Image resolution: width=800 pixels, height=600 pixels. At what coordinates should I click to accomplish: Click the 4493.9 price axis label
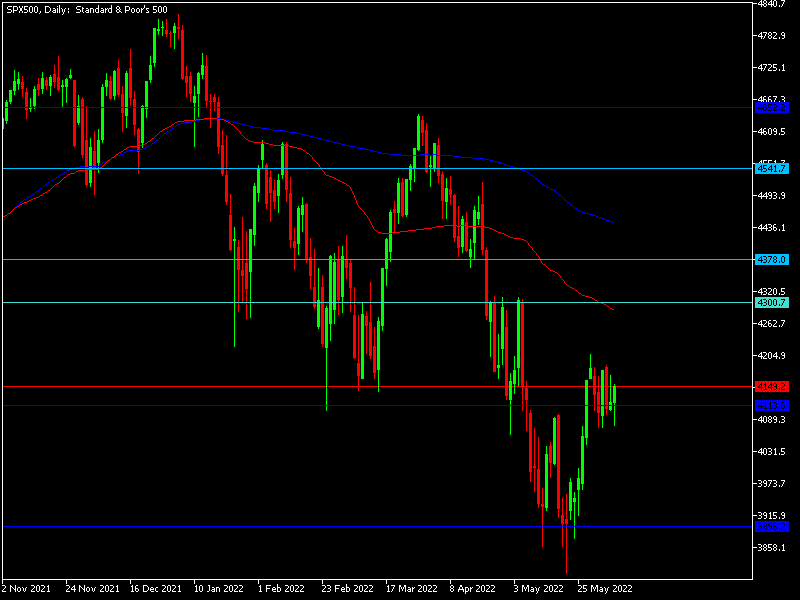(x=771, y=195)
